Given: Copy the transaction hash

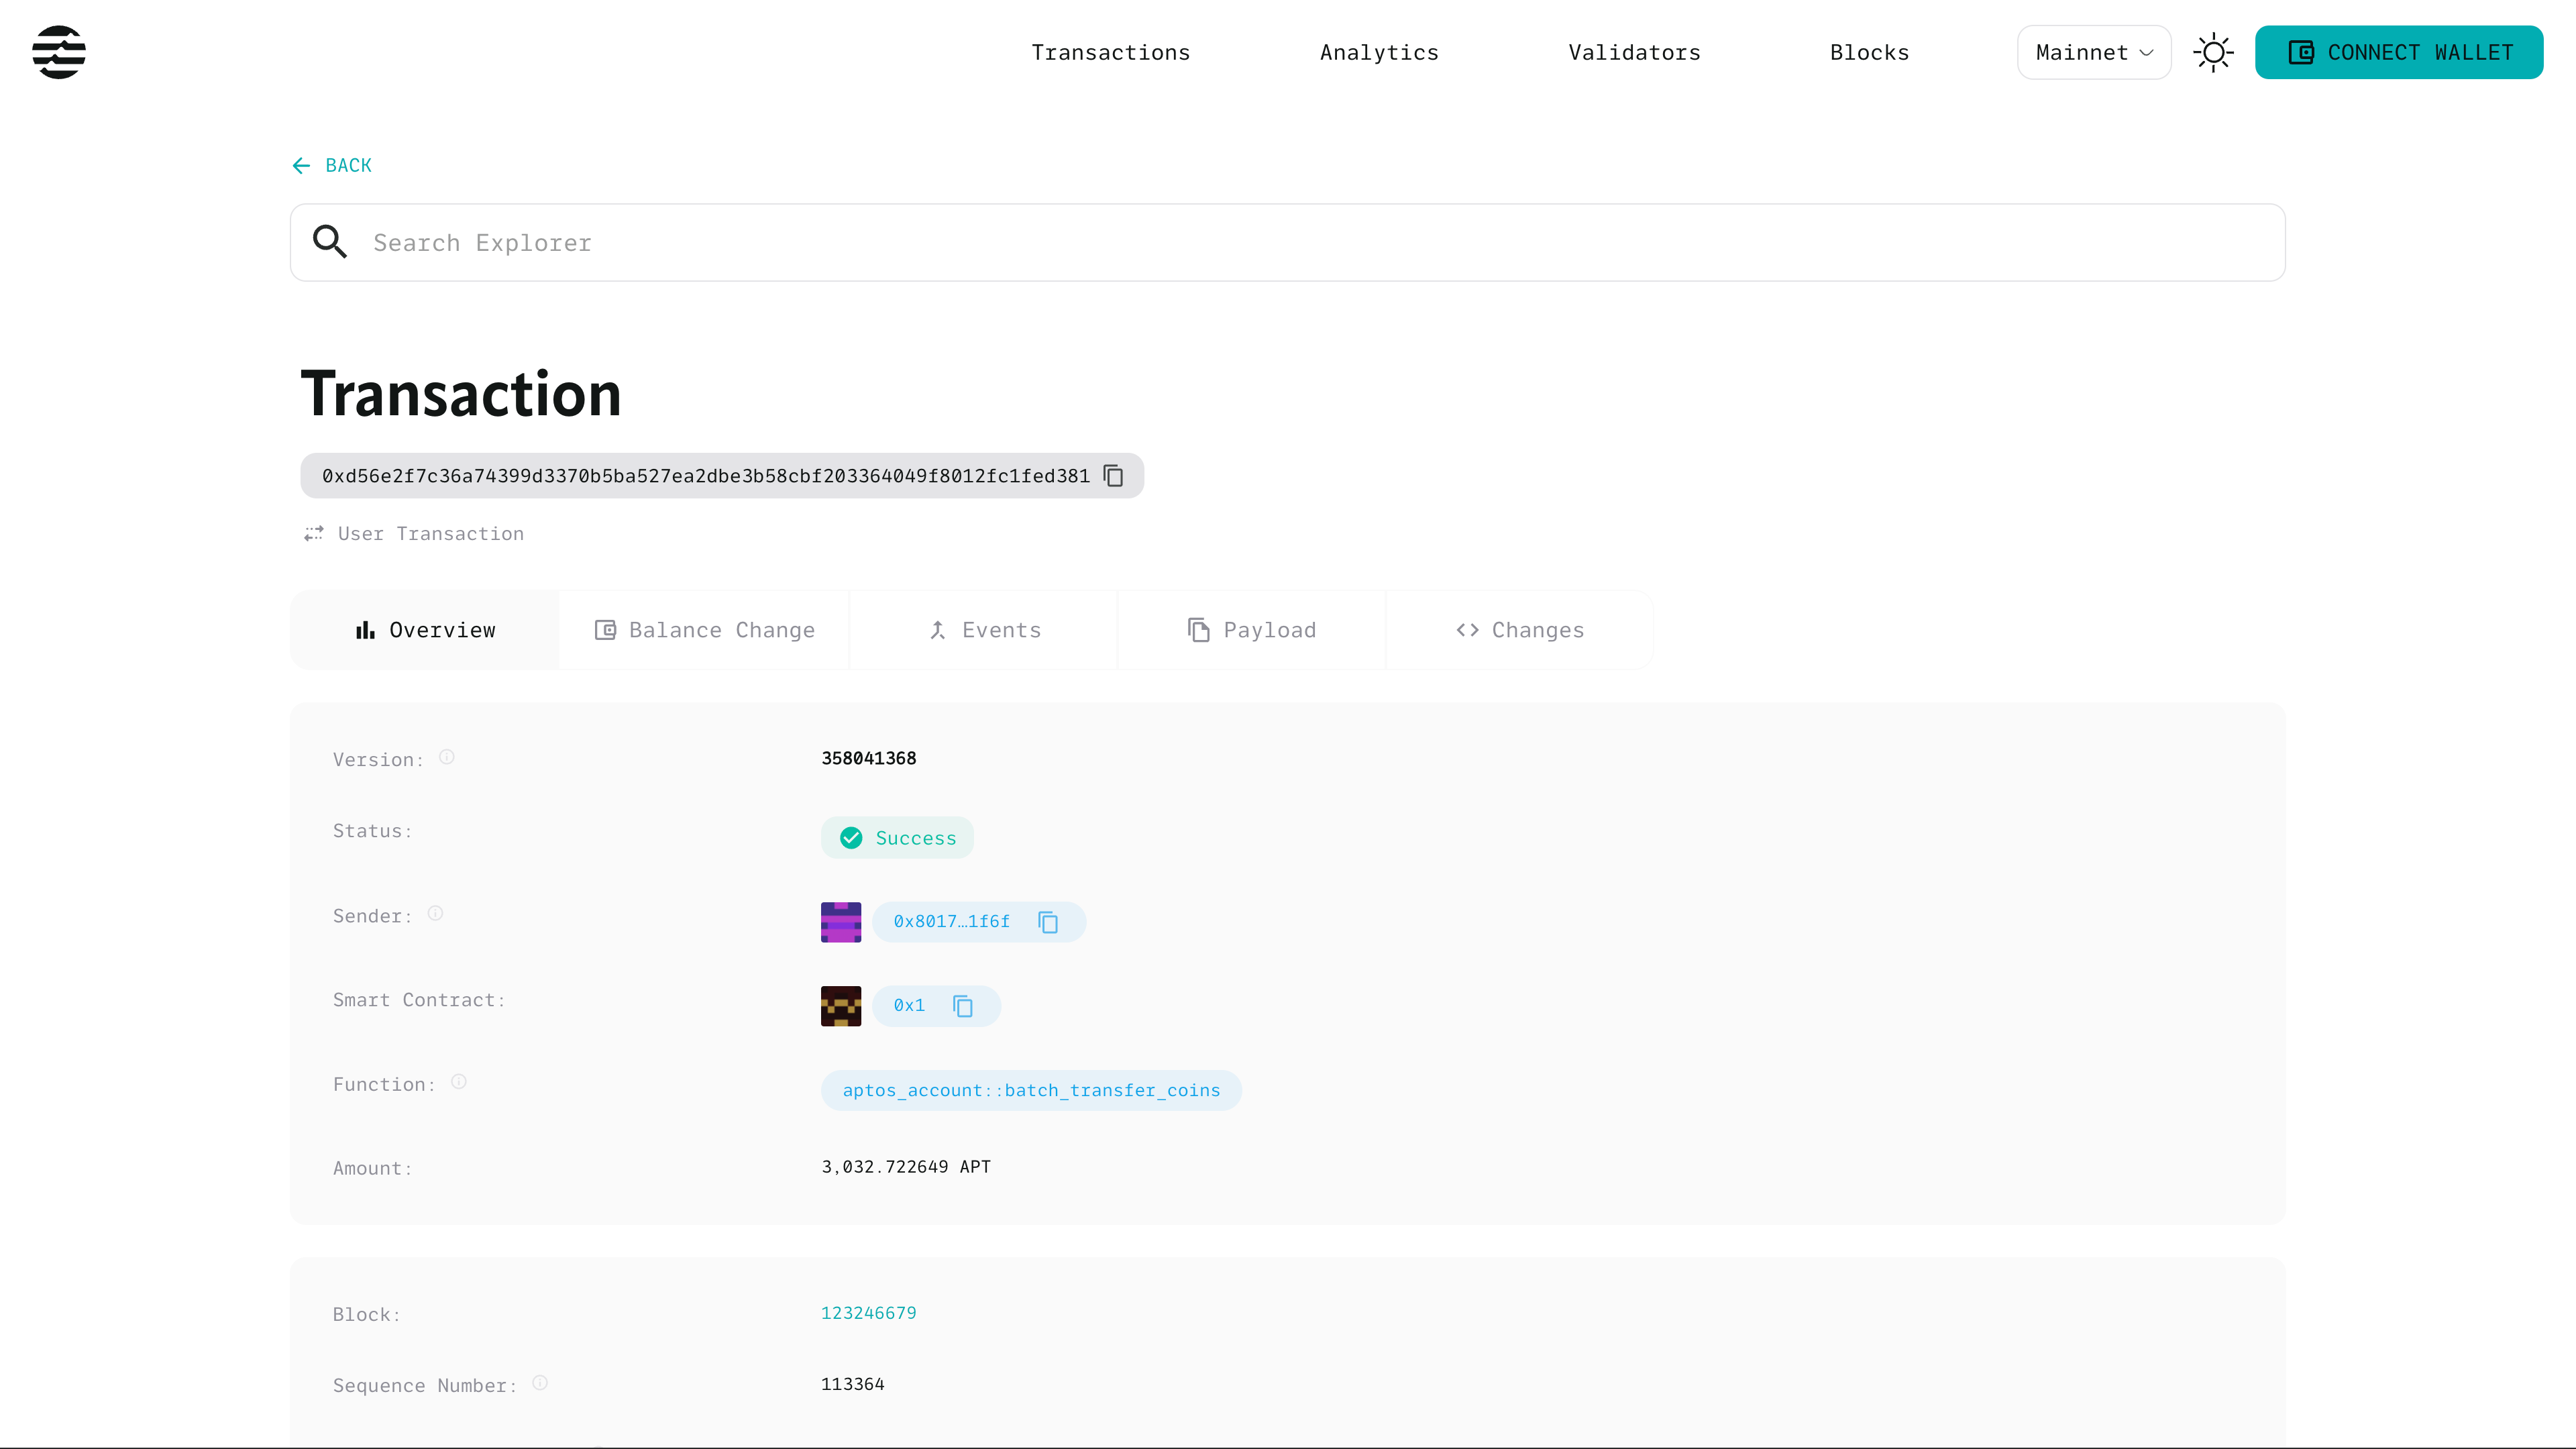Looking at the screenshot, I should (x=1113, y=476).
